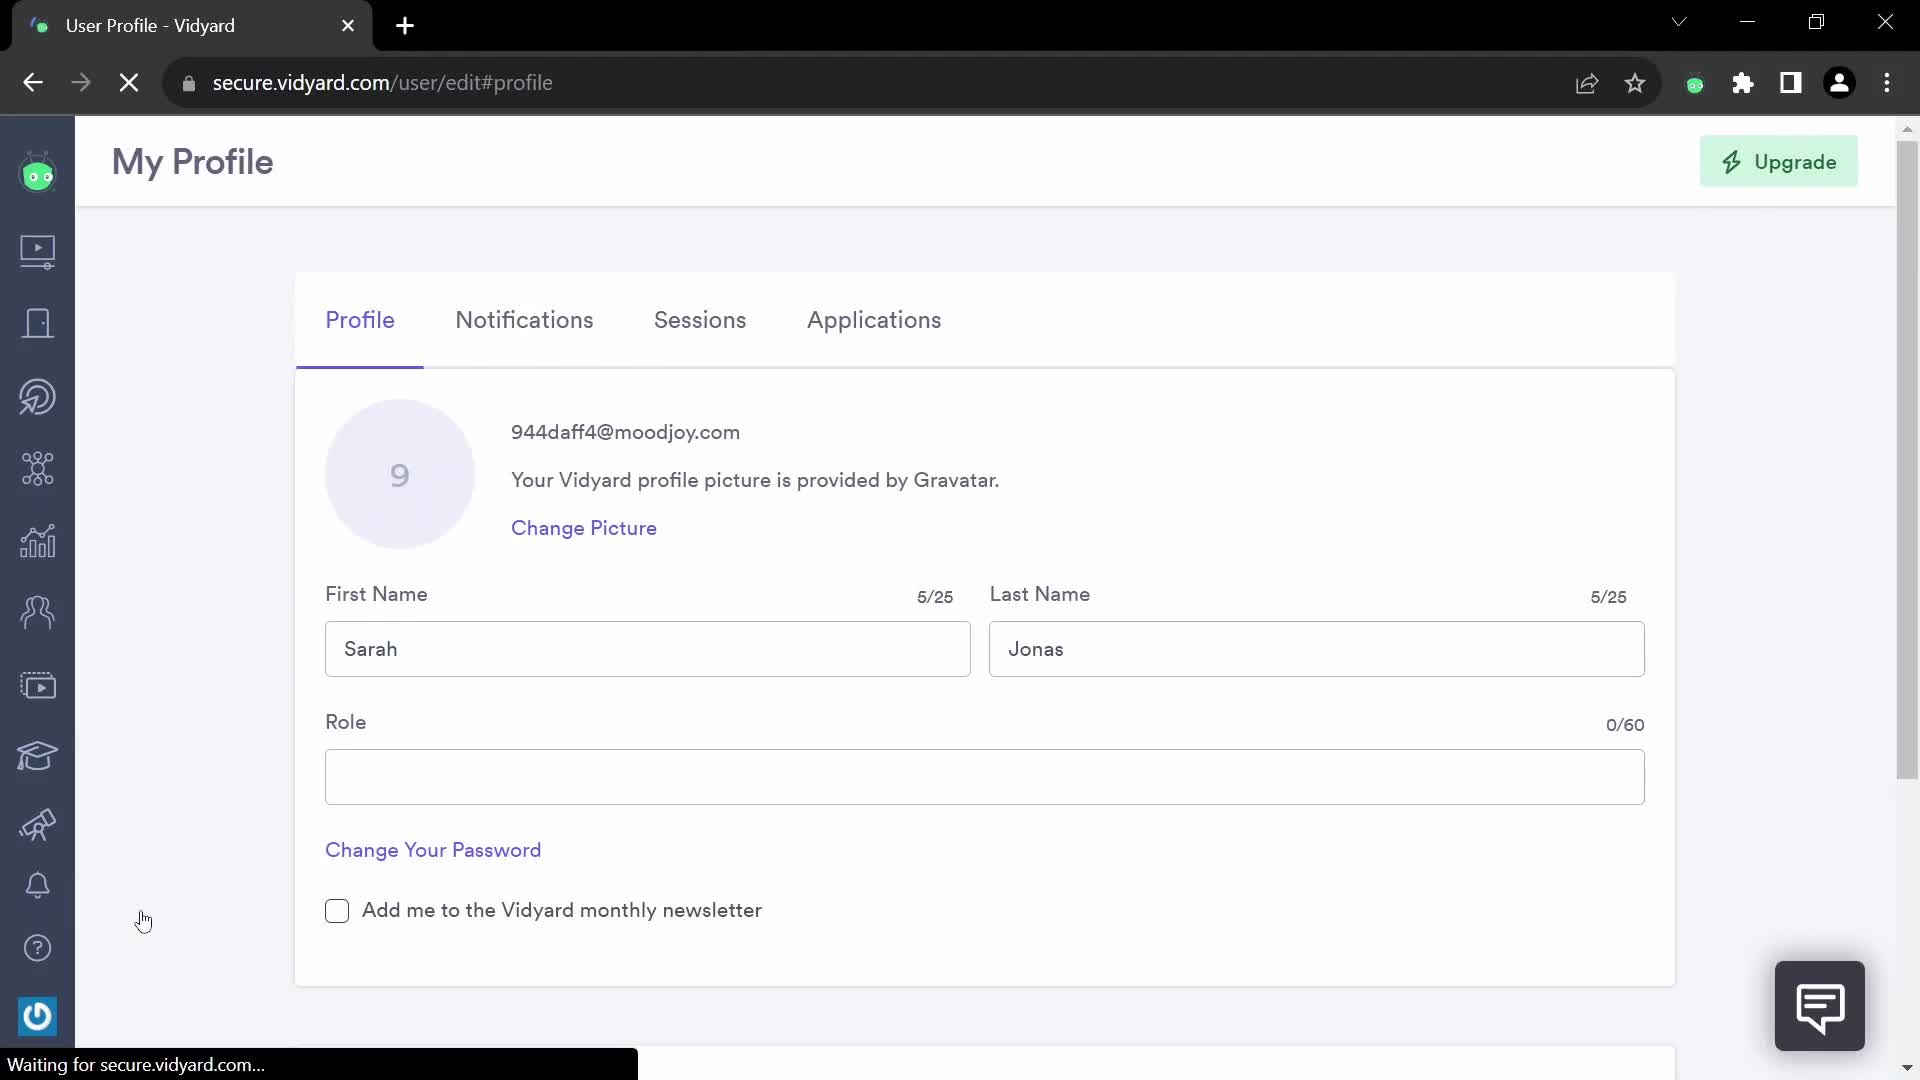This screenshot has width=1920, height=1080.
Task: Switch to the Applications tab
Action: coord(874,320)
